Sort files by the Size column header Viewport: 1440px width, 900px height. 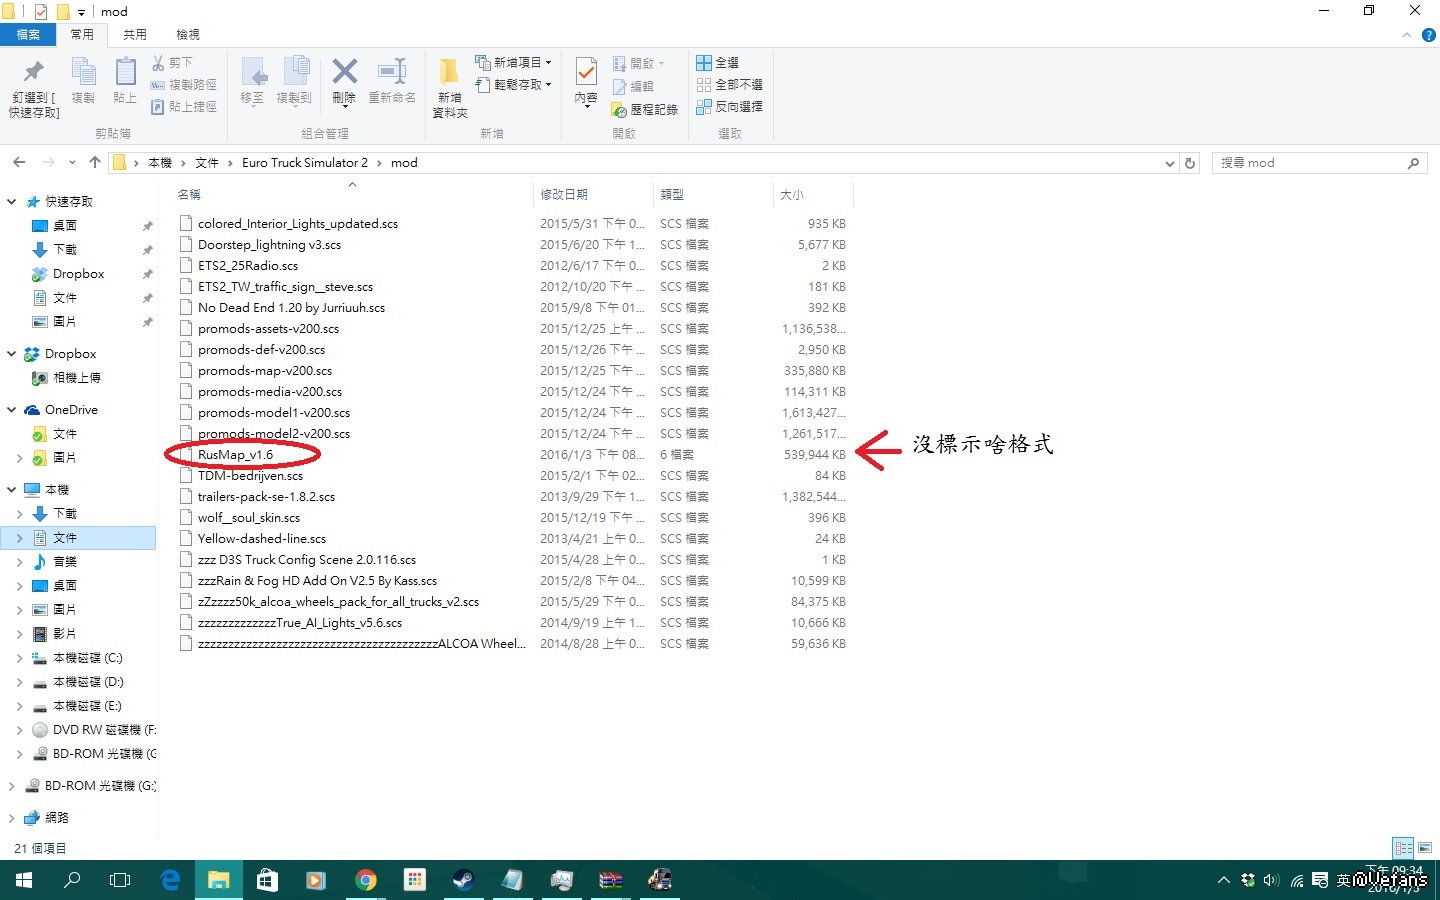tap(792, 195)
